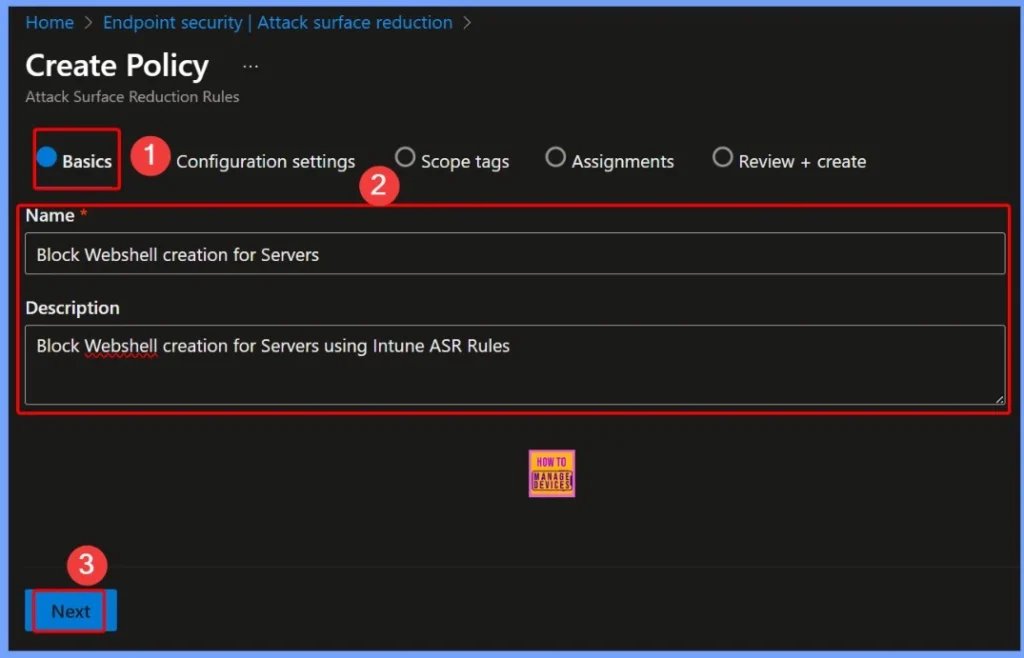Viewport: 1024px width, 658px height.
Task: Click the breadcrumb chevron after Home
Action: click(88, 22)
